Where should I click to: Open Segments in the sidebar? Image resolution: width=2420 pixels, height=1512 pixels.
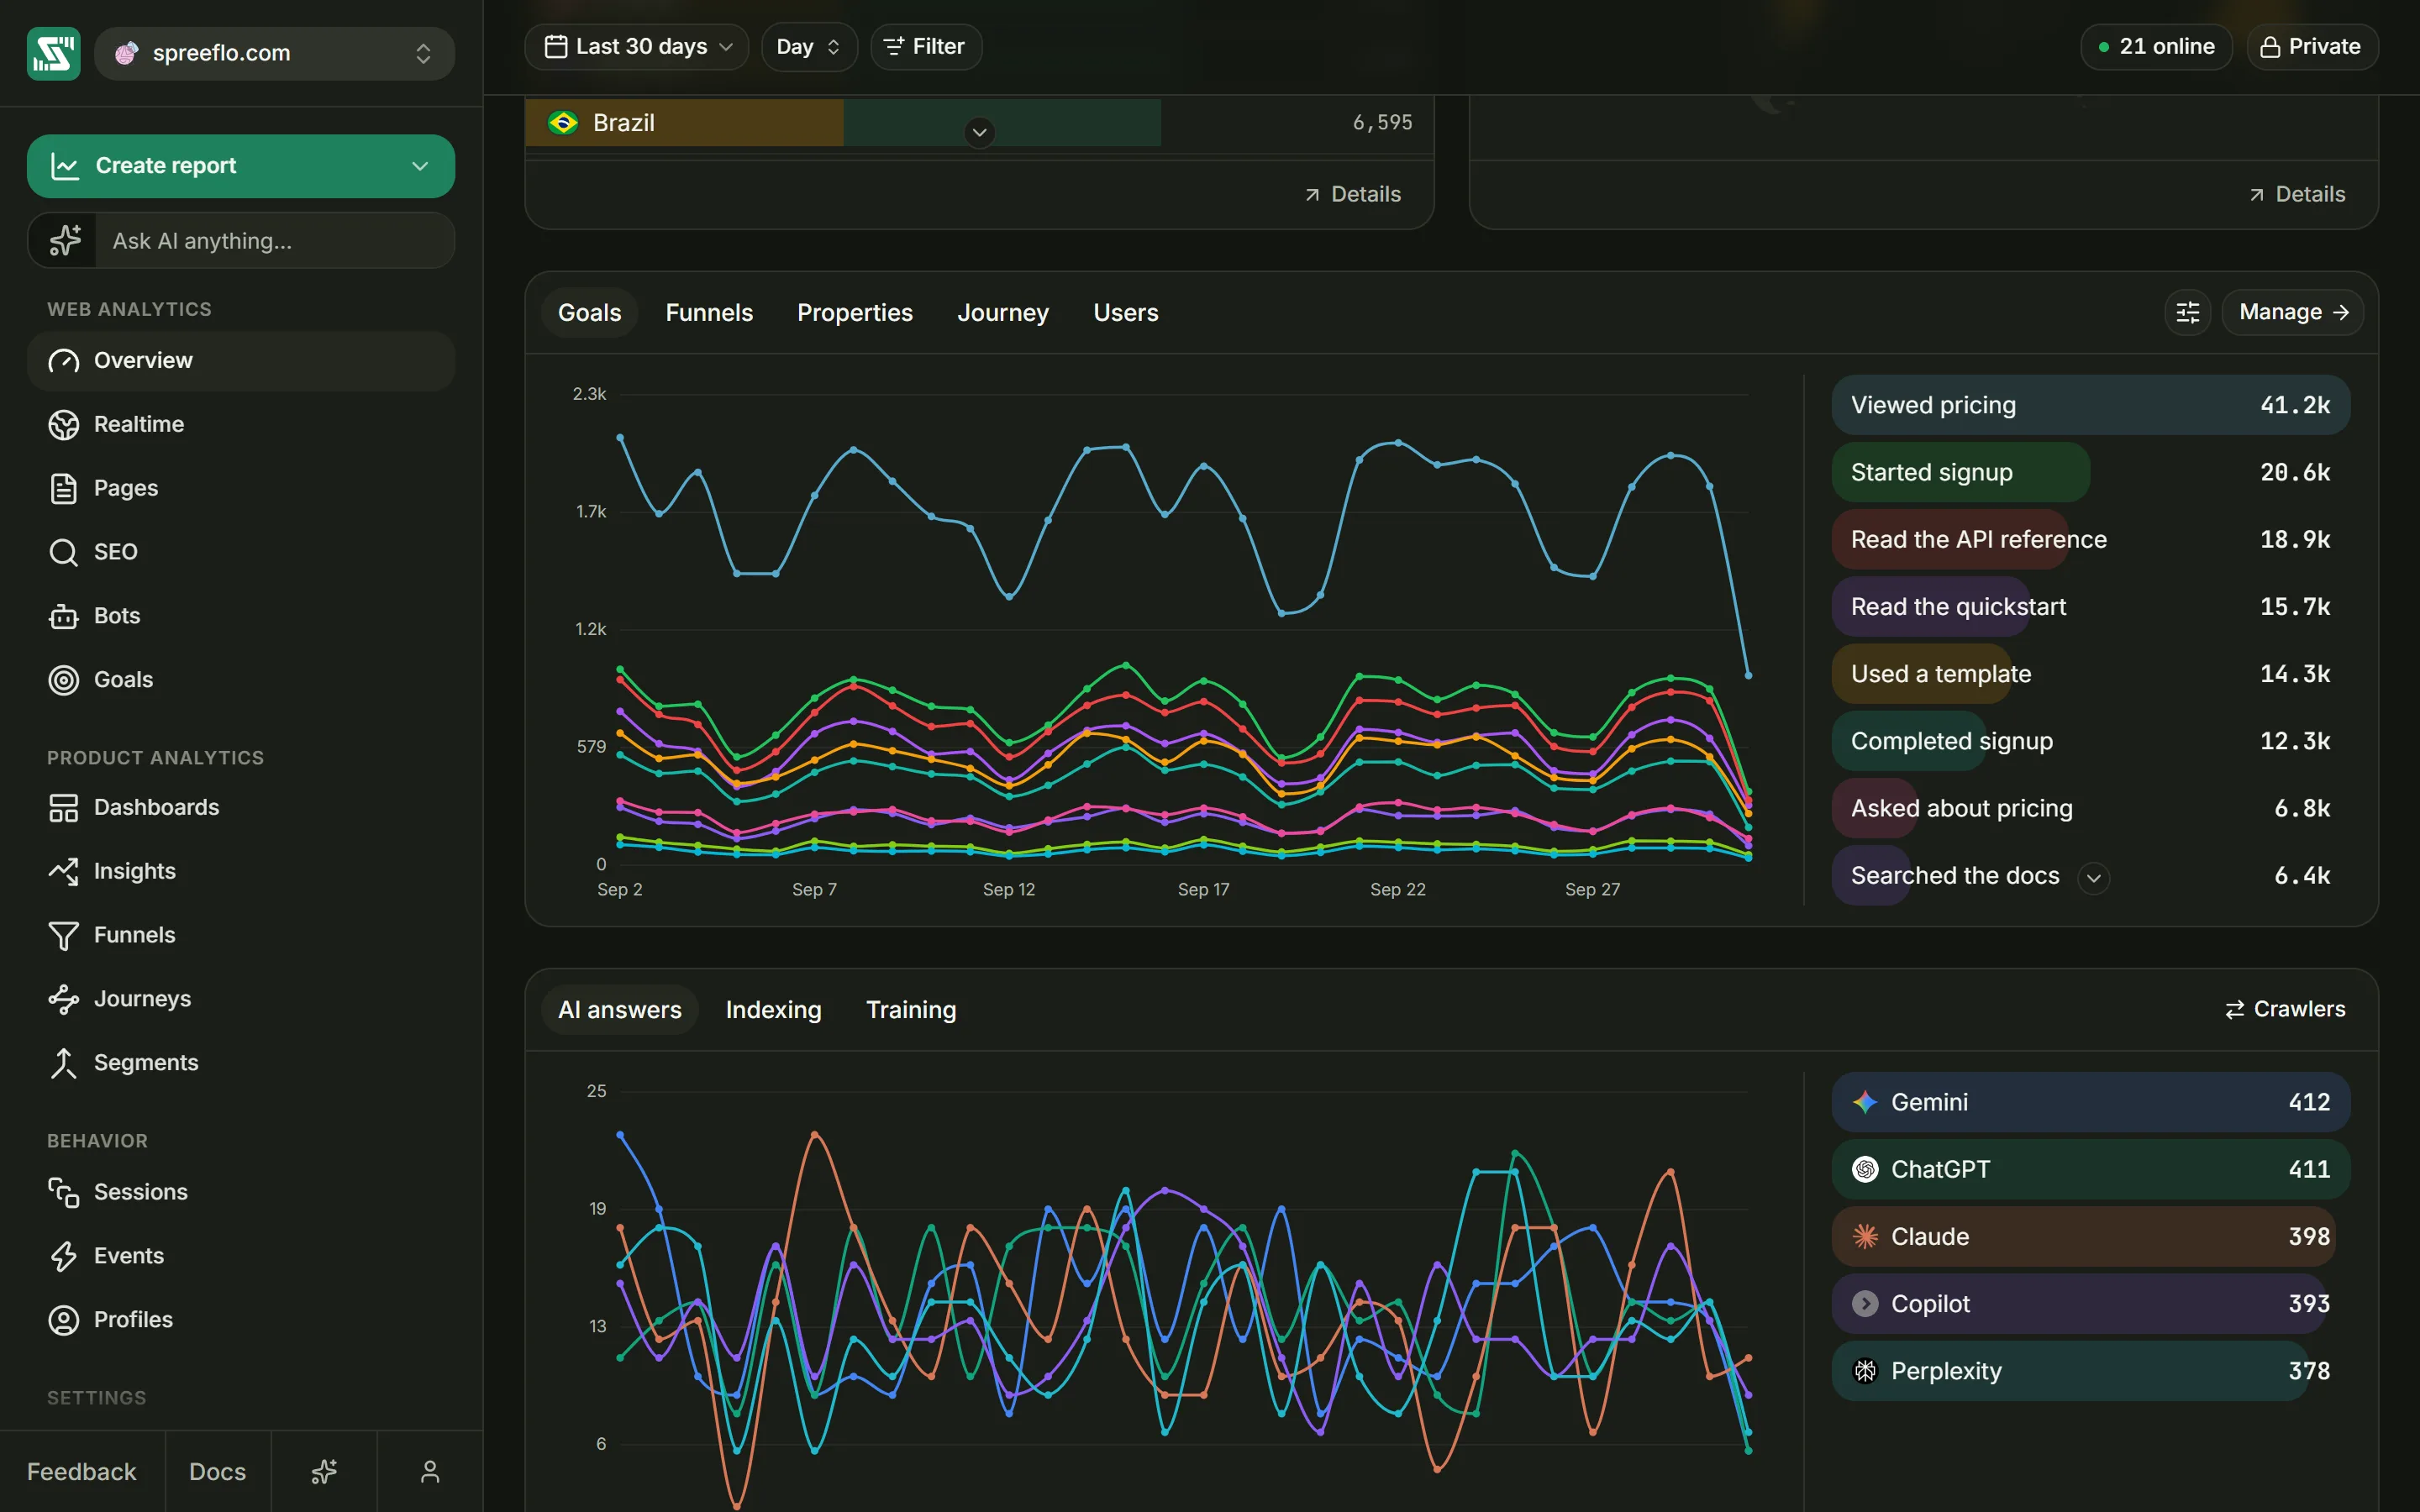tap(241, 1063)
